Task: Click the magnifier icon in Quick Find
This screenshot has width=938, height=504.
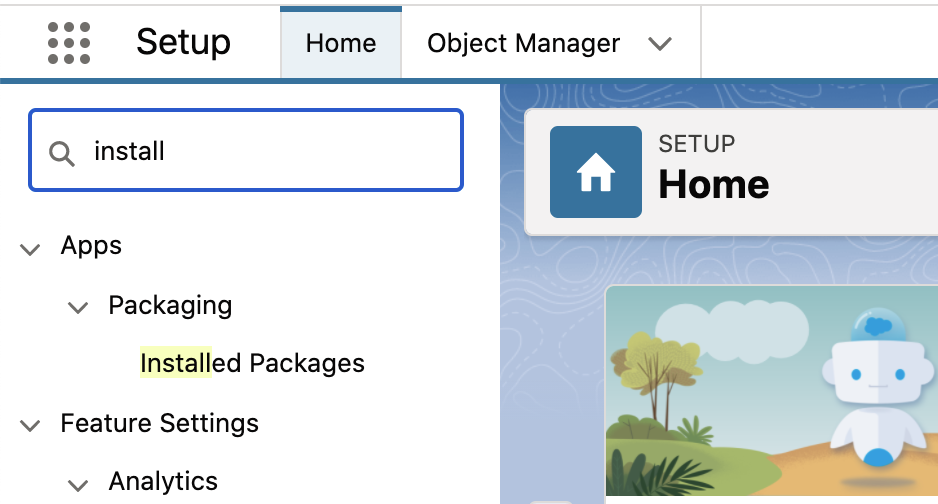Action: click(x=61, y=154)
